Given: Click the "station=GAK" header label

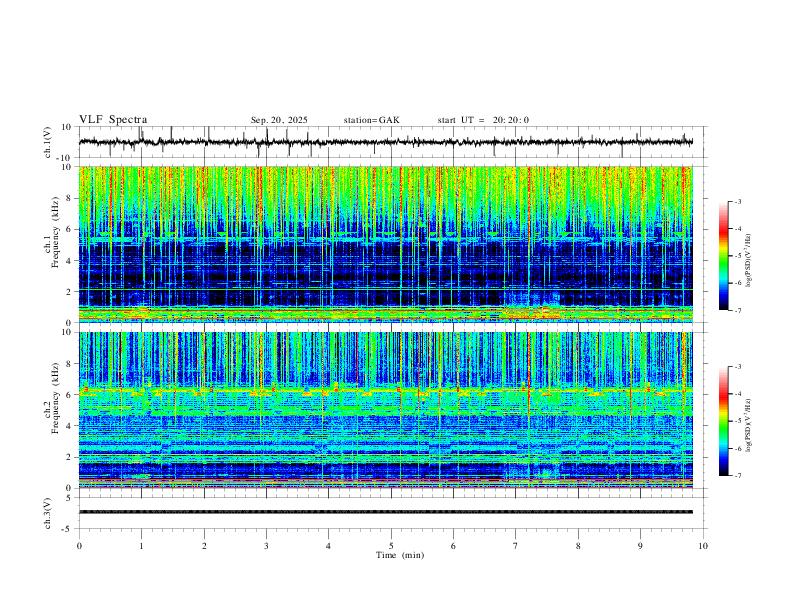Looking at the screenshot, I should pos(371,120).
